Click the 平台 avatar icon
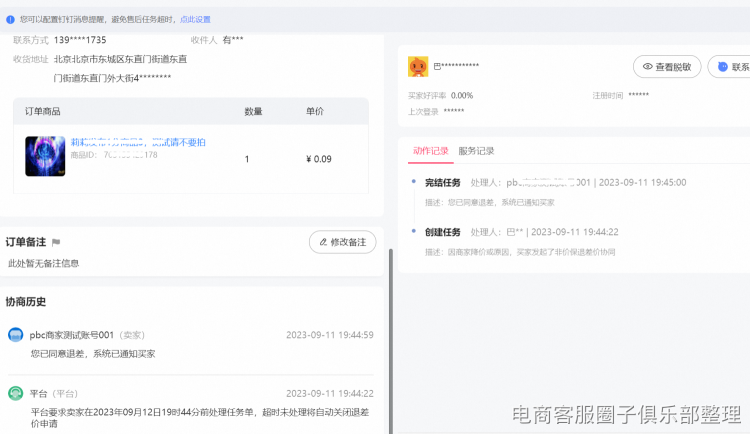The width and height of the screenshot is (750, 434). (16, 393)
